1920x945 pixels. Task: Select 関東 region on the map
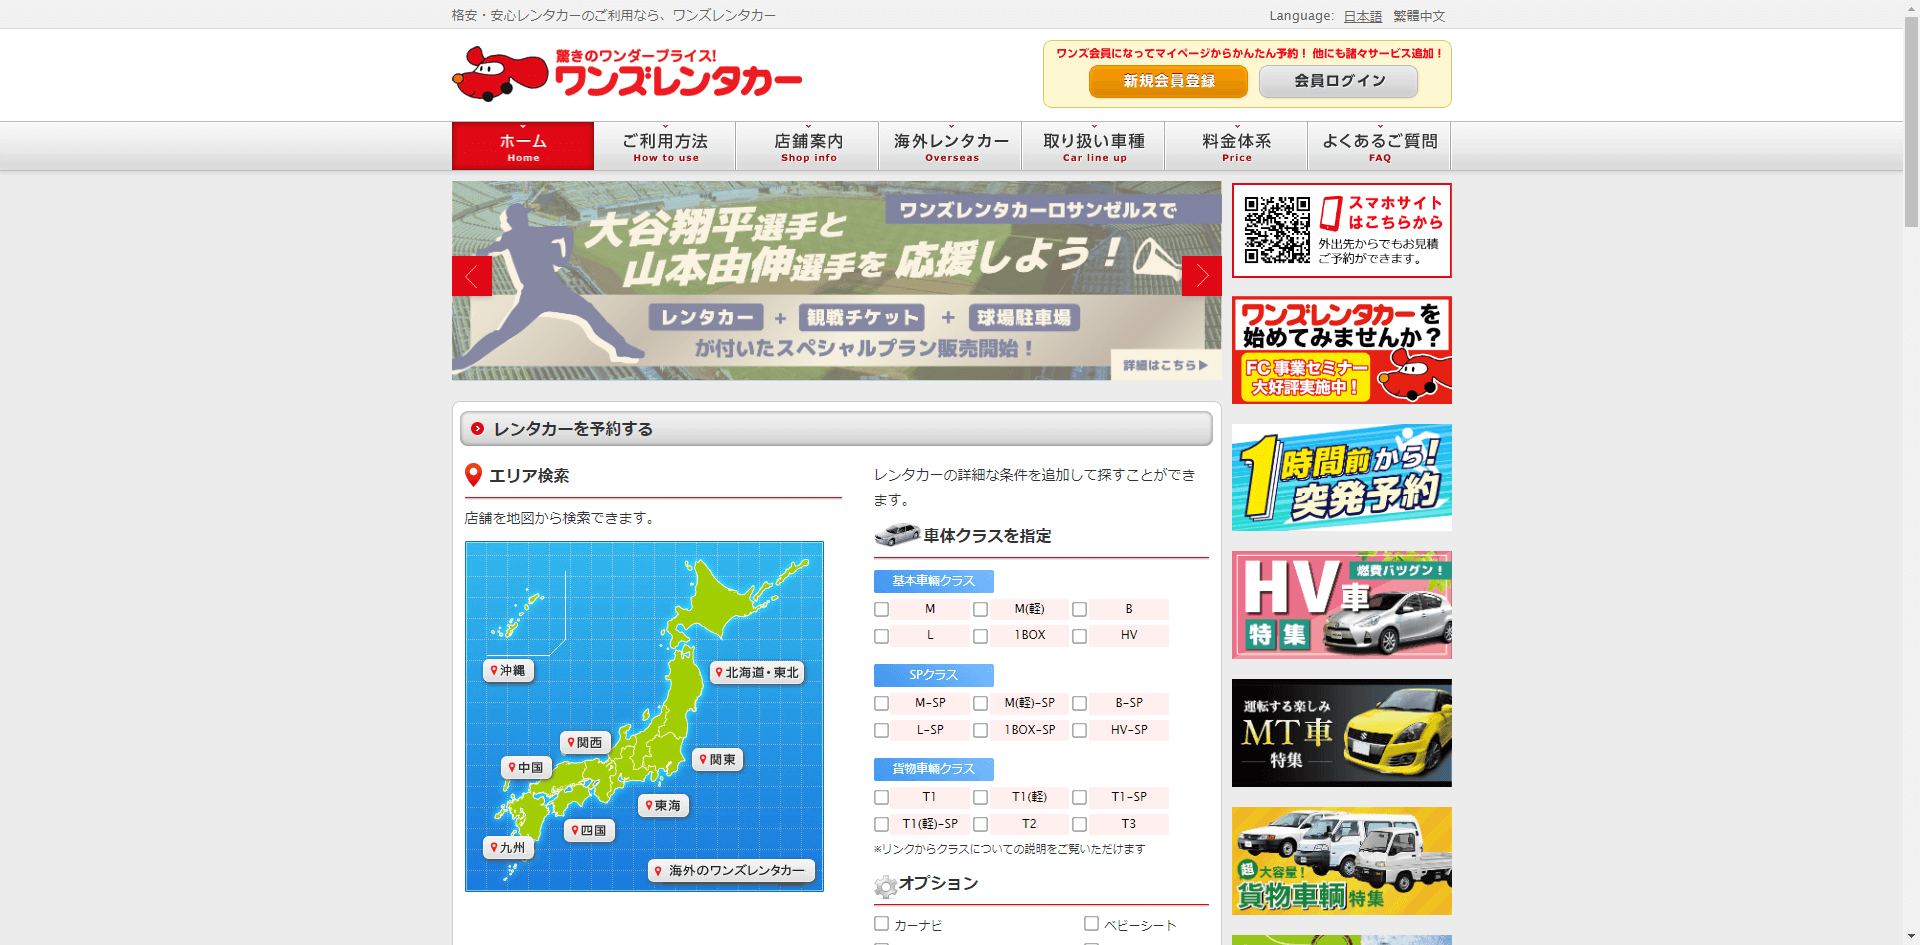click(x=718, y=760)
